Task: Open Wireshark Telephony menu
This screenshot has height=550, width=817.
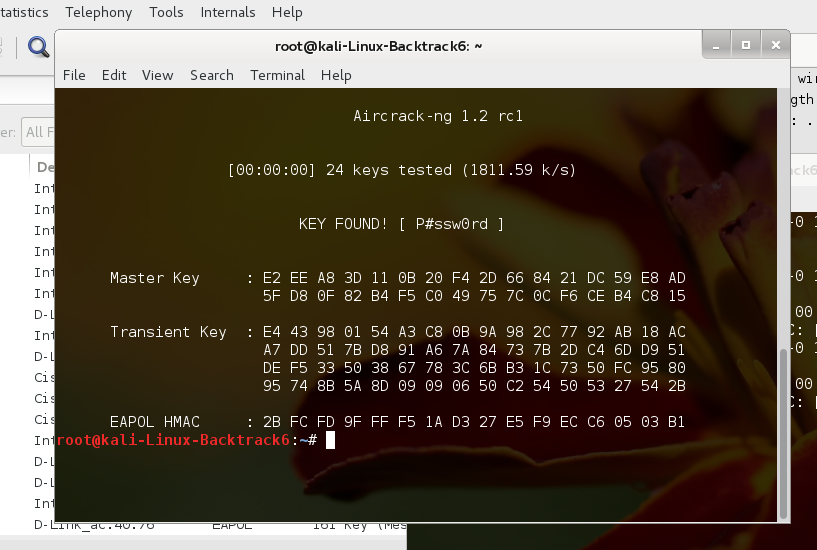Action: [98, 12]
